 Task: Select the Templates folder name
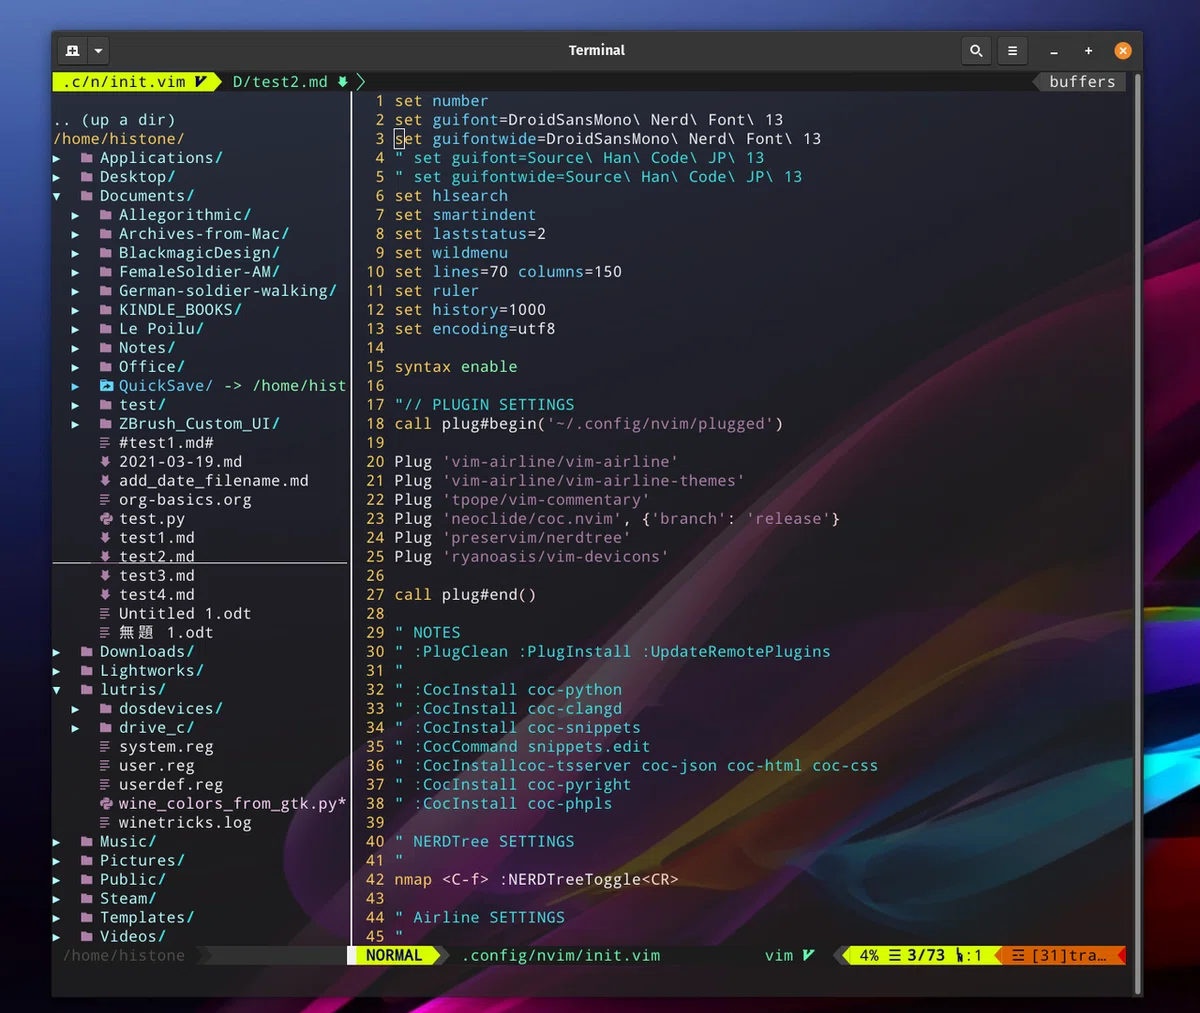(147, 918)
